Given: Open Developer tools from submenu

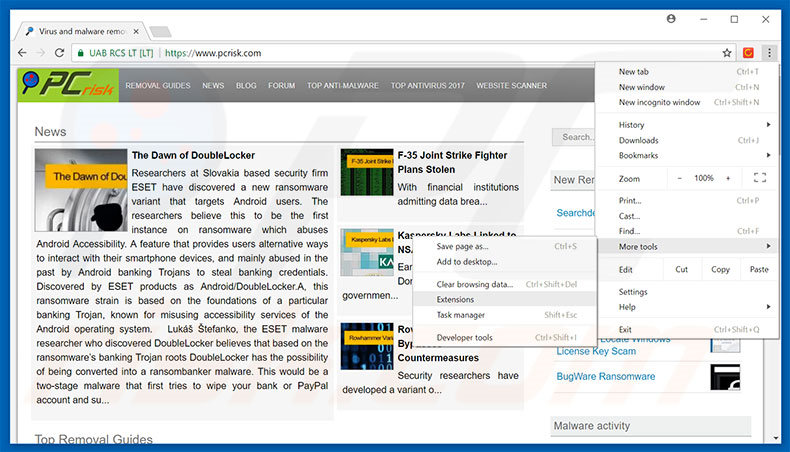Looking at the screenshot, I should pyautogui.click(x=505, y=338).
